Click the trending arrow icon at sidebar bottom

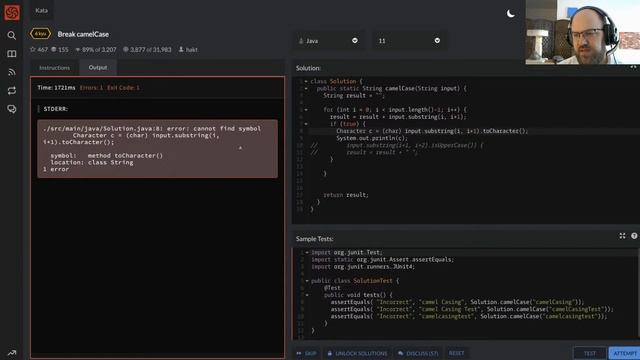[x=12, y=353]
